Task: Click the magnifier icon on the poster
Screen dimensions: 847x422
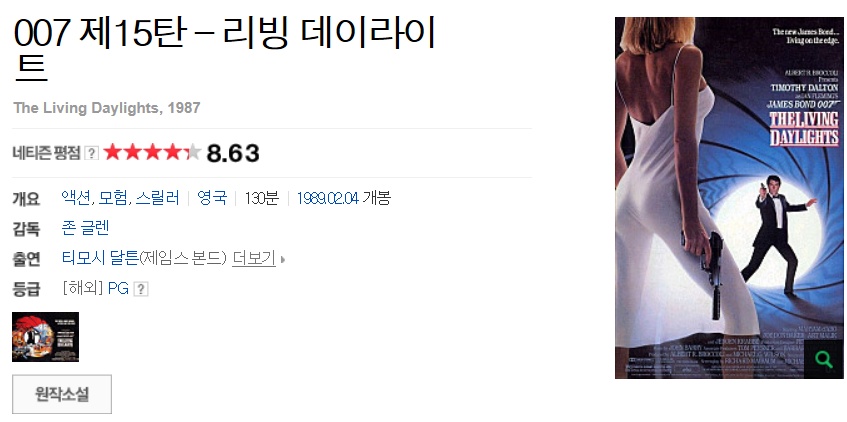Action: pyautogui.click(x=823, y=359)
